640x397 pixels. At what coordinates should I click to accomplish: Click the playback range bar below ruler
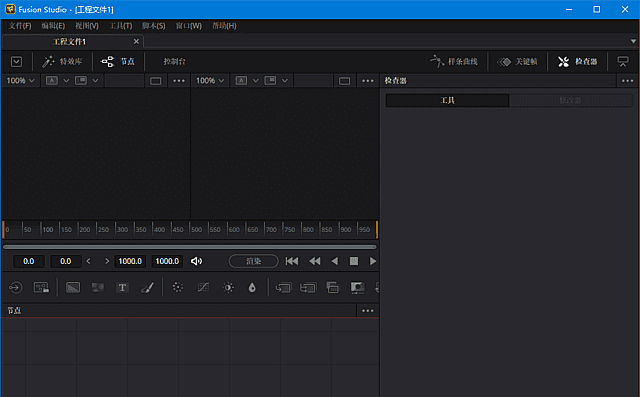click(x=190, y=247)
